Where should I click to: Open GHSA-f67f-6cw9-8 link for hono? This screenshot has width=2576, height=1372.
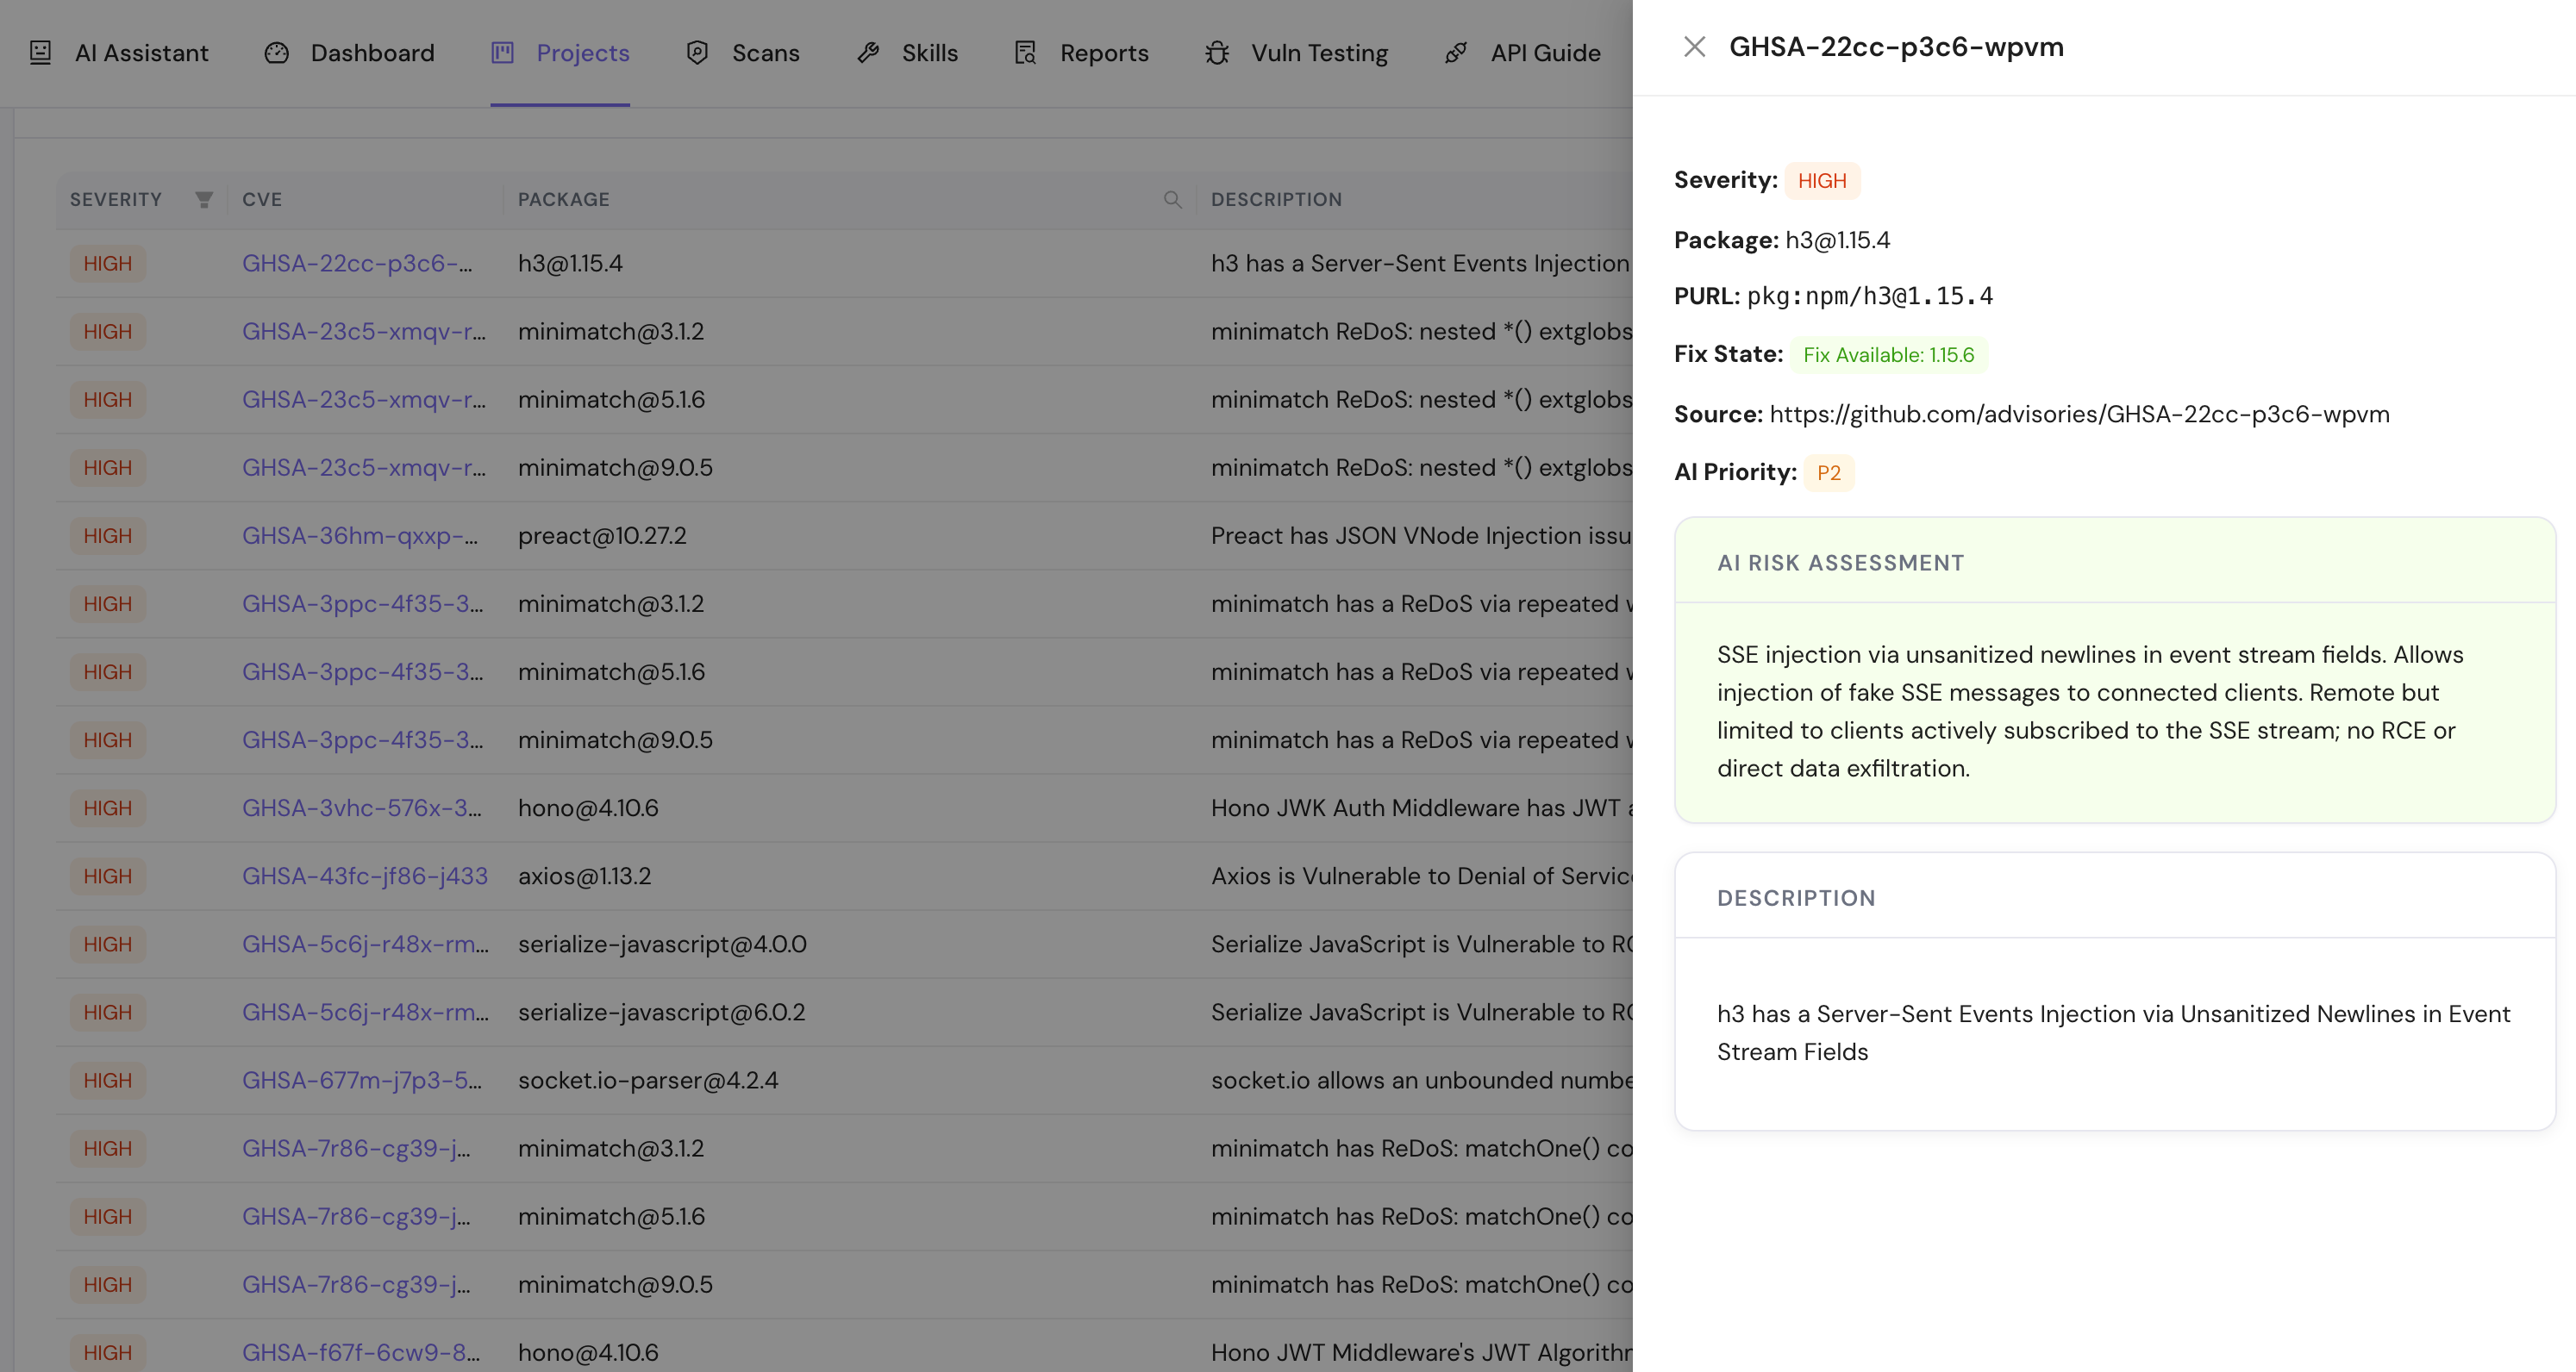361,1352
